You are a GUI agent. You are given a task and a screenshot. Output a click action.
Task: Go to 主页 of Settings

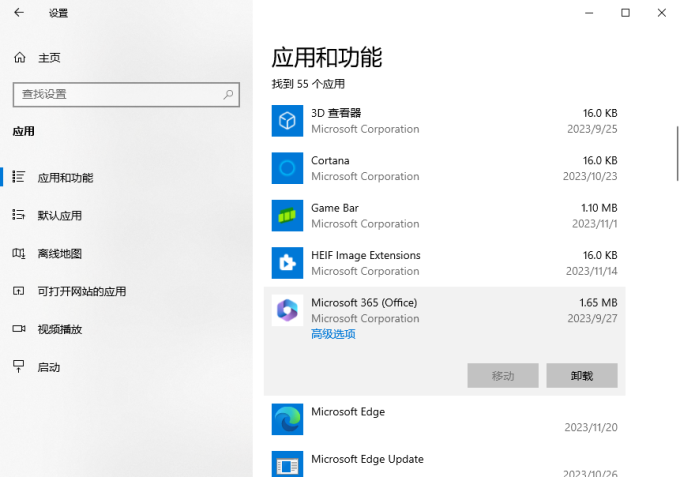(49, 58)
